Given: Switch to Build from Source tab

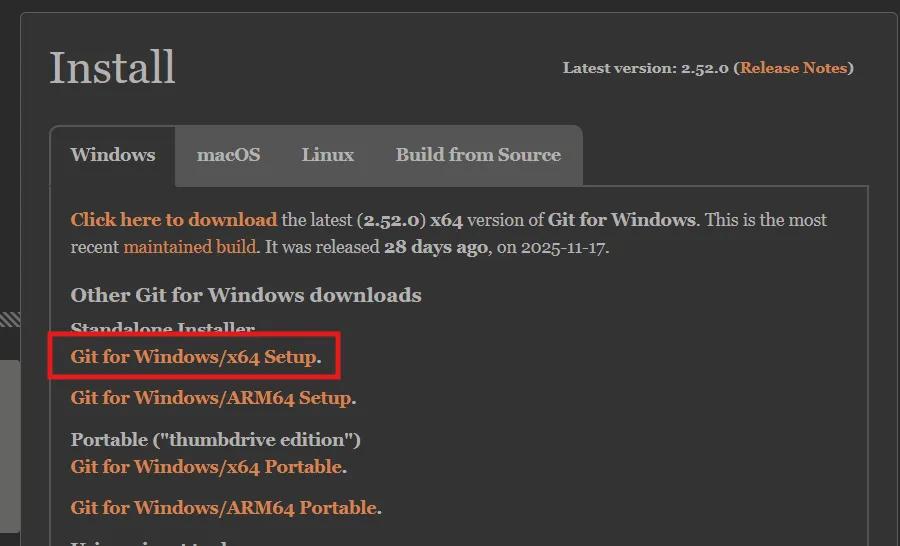Looking at the screenshot, I should [478, 155].
